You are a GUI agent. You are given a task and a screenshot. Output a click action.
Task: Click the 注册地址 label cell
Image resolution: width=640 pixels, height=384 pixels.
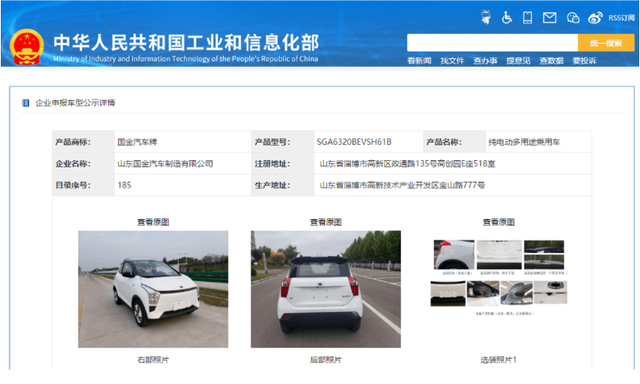click(282, 164)
